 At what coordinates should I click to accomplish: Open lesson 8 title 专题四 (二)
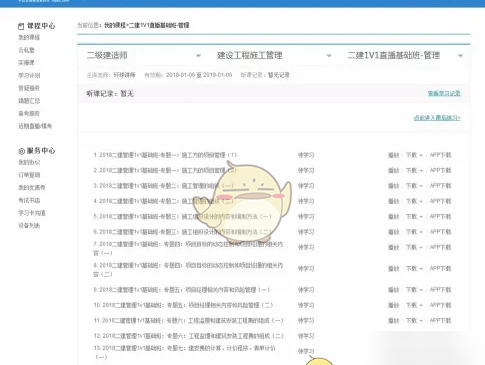point(188,270)
